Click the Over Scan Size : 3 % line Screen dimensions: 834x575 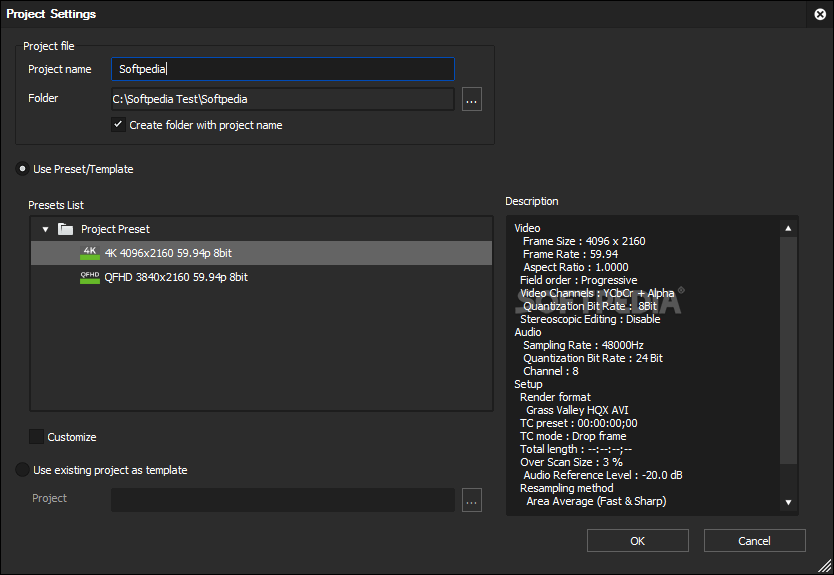(x=571, y=462)
